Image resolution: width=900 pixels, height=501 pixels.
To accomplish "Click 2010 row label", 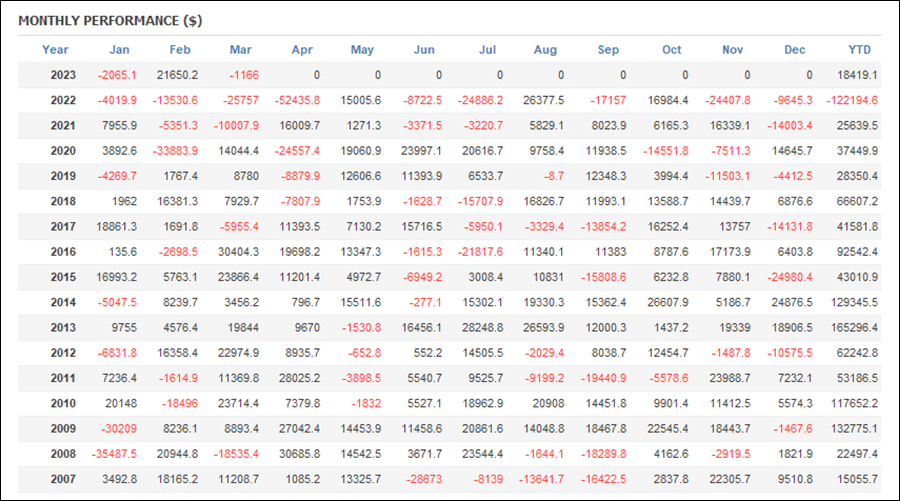I will point(63,403).
